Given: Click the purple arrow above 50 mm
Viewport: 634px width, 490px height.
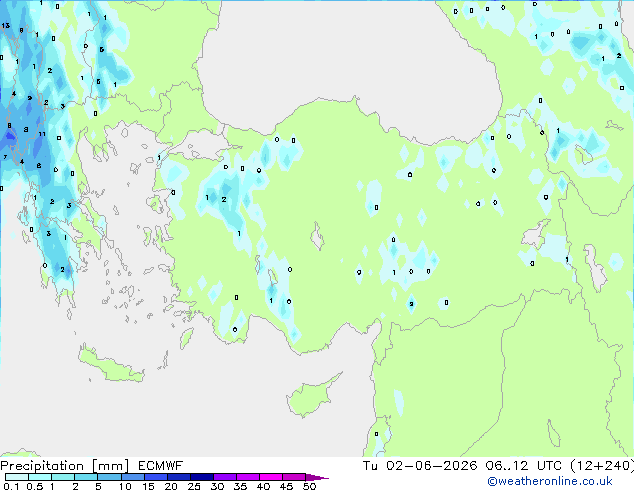Looking at the screenshot, I should tap(317, 477).
